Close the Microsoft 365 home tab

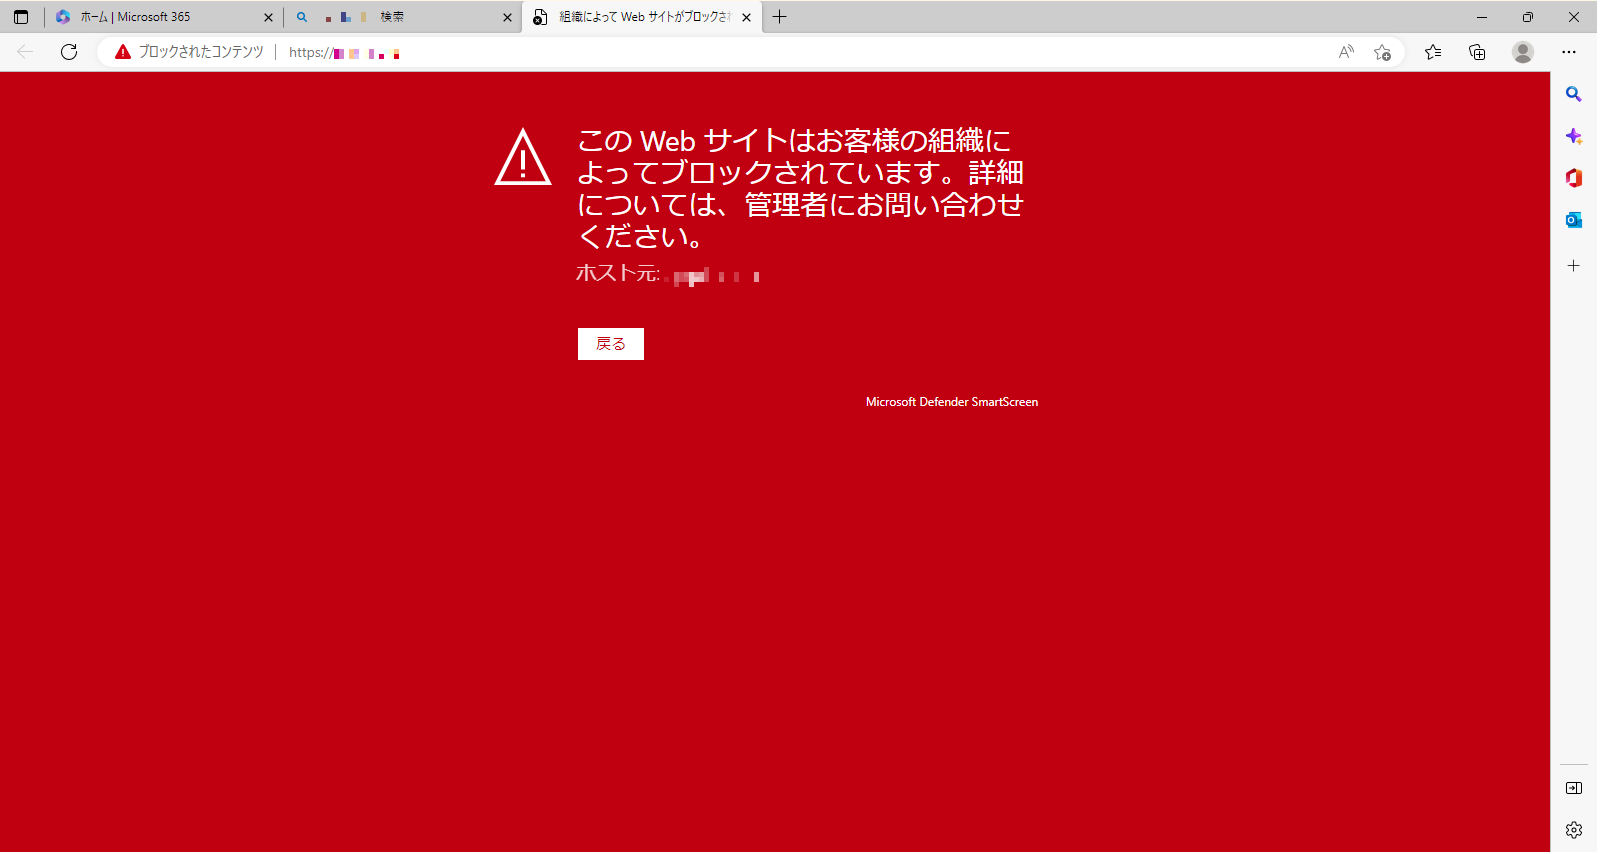pyautogui.click(x=268, y=17)
